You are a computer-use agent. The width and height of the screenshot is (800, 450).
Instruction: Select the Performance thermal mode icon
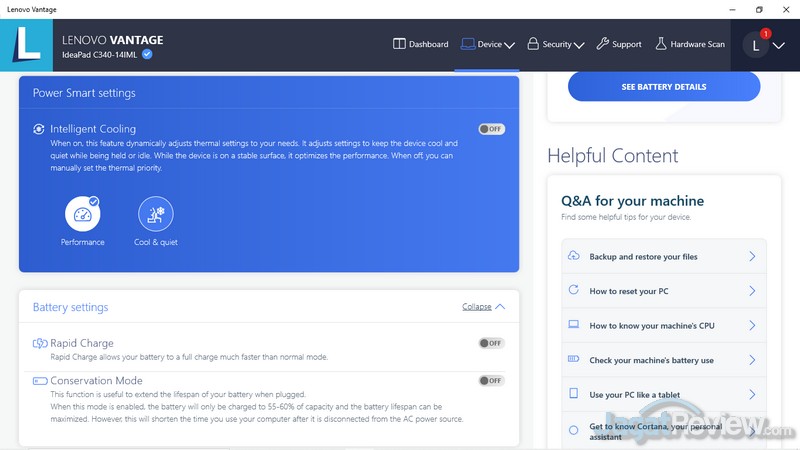pyautogui.click(x=83, y=213)
